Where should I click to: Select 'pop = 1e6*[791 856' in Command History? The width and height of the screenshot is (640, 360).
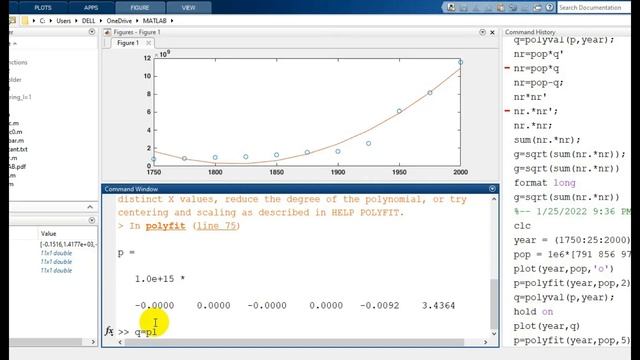(572, 254)
